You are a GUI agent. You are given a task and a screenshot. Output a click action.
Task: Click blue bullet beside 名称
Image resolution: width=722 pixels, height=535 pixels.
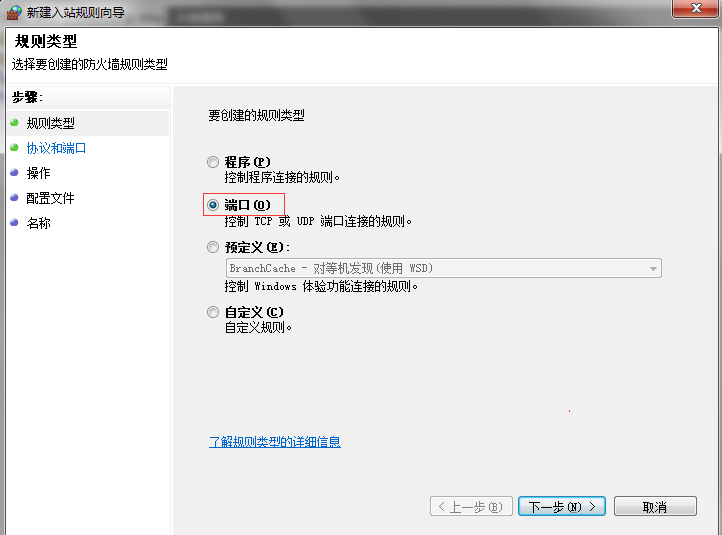[14, 222]
